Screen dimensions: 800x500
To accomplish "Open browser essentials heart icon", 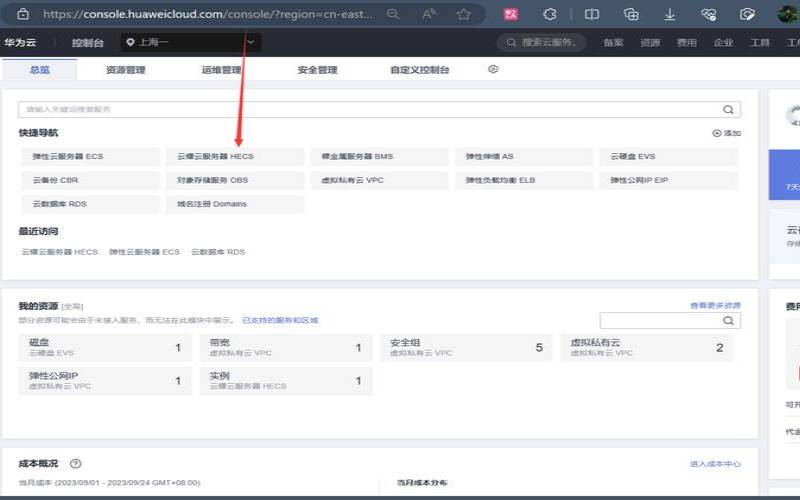I will [x=709, y=14].
